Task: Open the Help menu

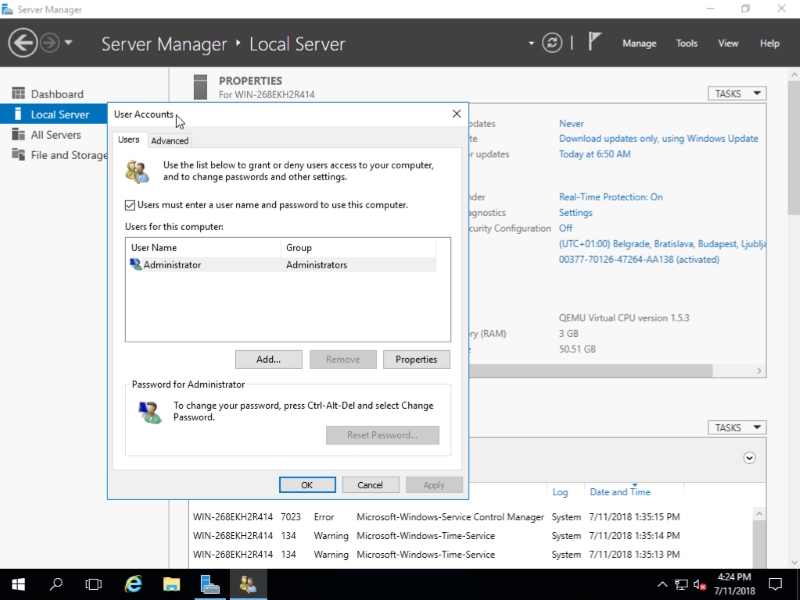Action: [x=769, y=43]
